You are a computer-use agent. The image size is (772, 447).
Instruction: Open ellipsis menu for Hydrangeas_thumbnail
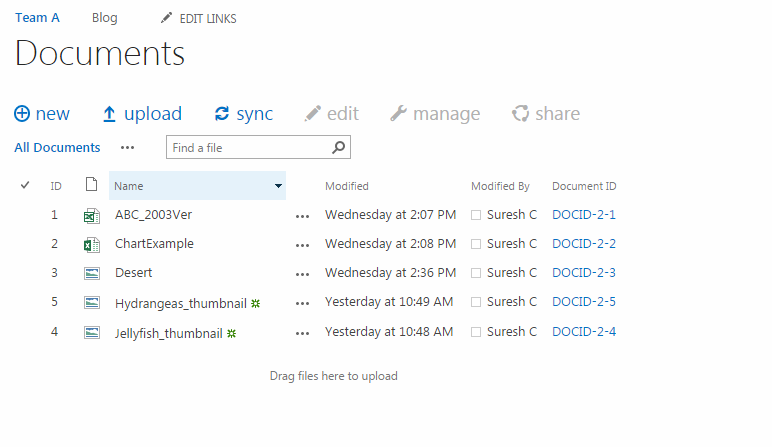(x=303, y=302)
